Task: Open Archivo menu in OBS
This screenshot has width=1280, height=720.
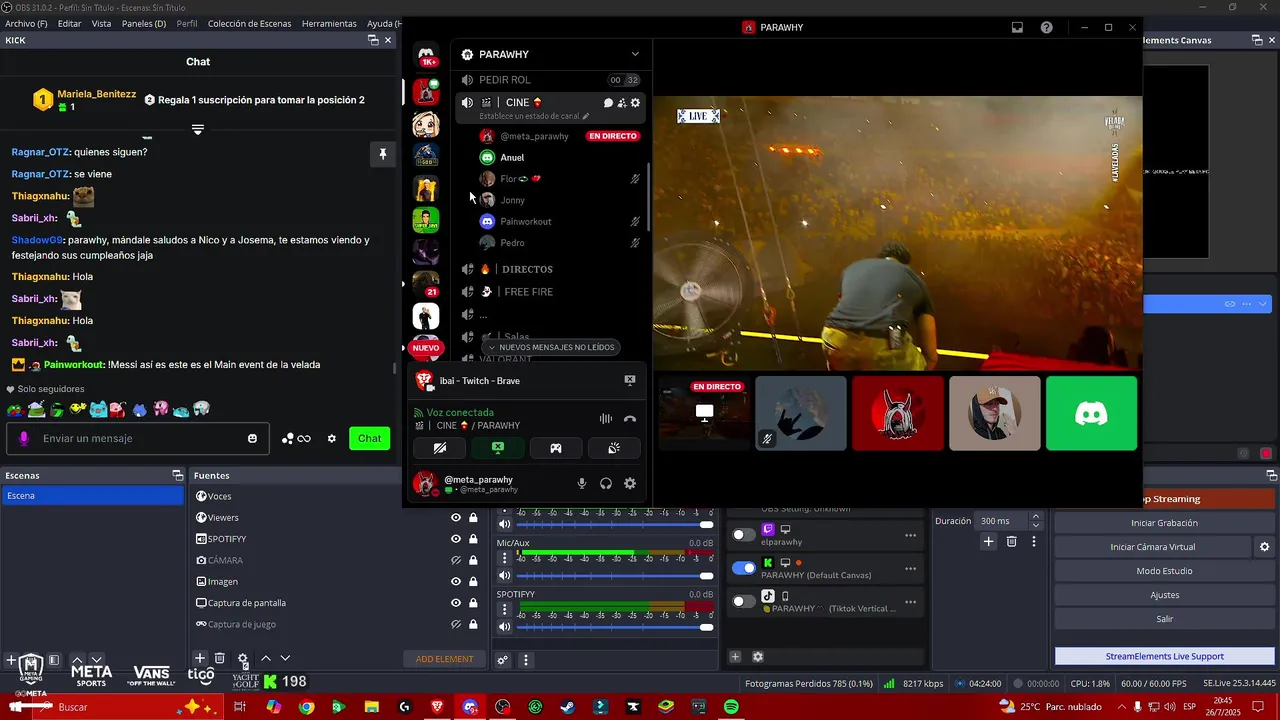Action: (26, 23)
